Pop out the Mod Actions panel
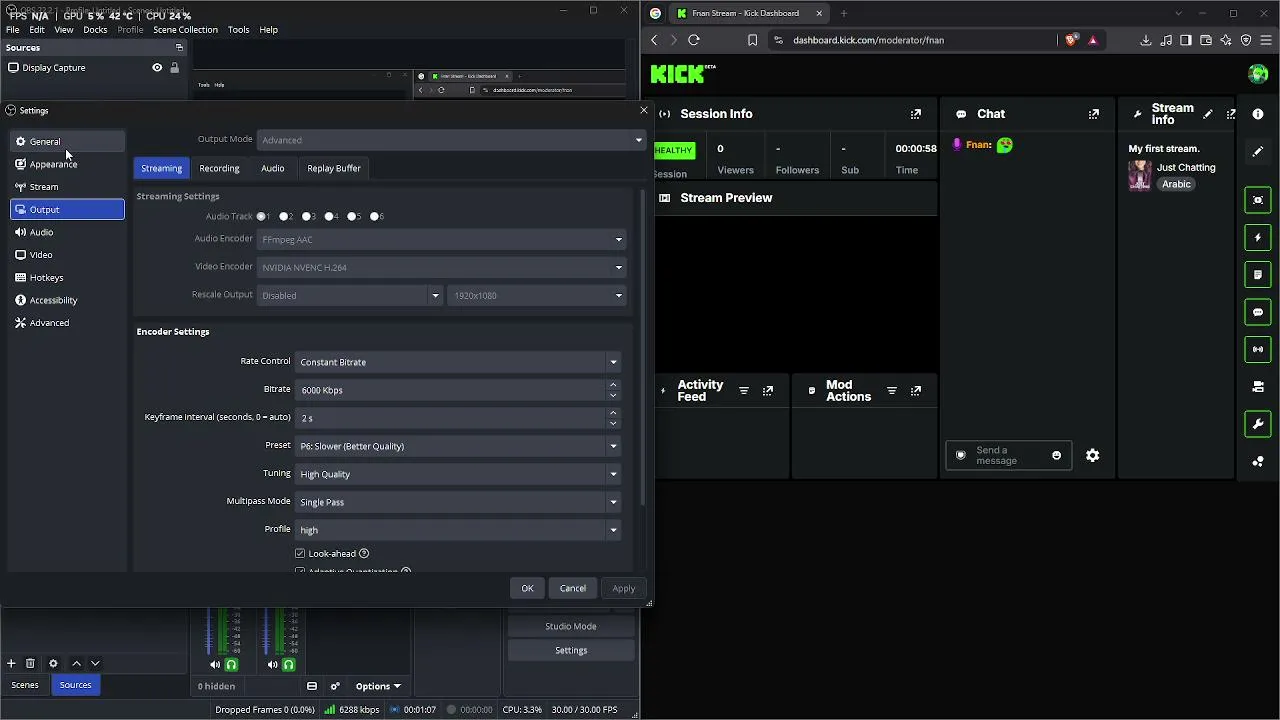This screenshot has width=1280, height=720. (916, 391)
